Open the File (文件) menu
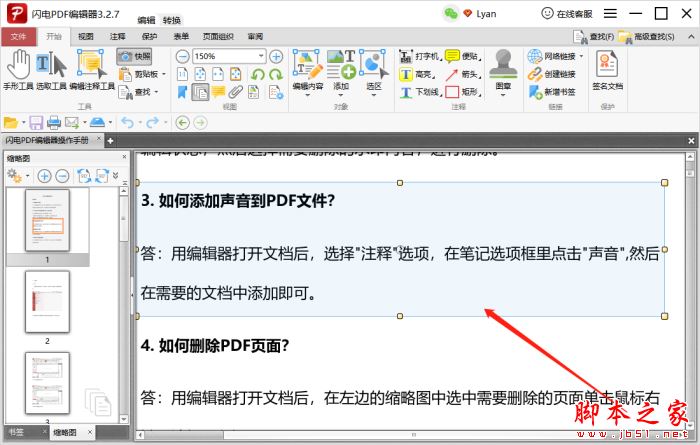The height and width of the screenshot is (445, 700). tap(18, 37)
